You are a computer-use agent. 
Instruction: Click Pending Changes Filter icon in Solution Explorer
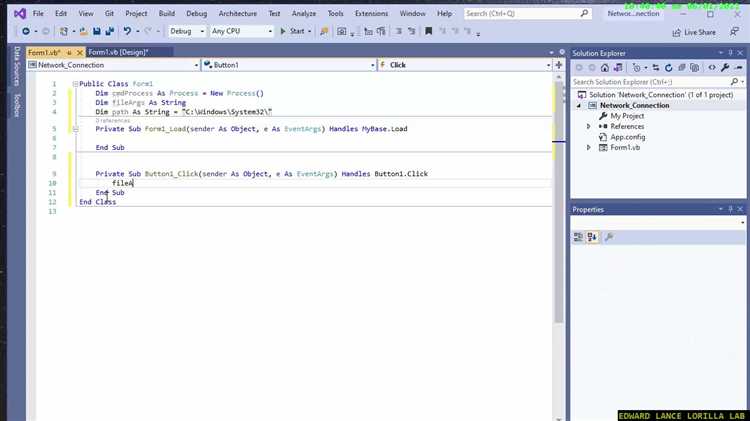(x=637, y=68)
